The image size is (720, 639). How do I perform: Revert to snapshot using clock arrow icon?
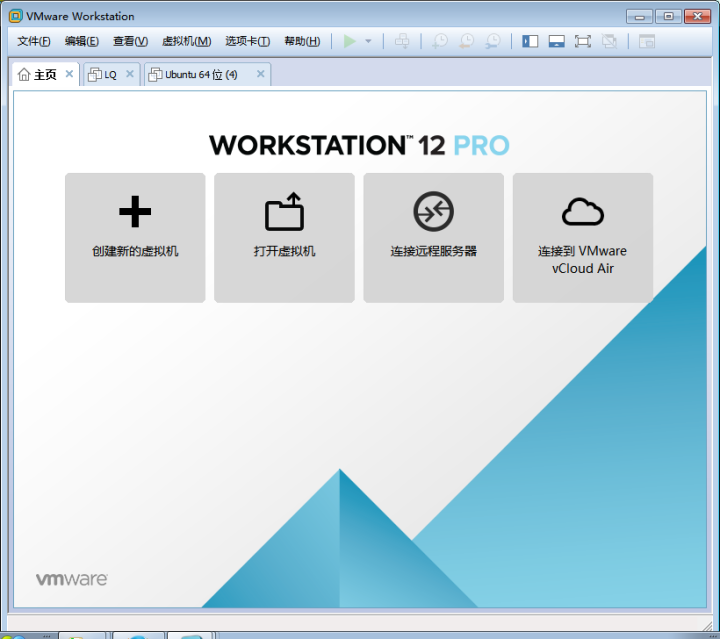(x=467, y=41)
